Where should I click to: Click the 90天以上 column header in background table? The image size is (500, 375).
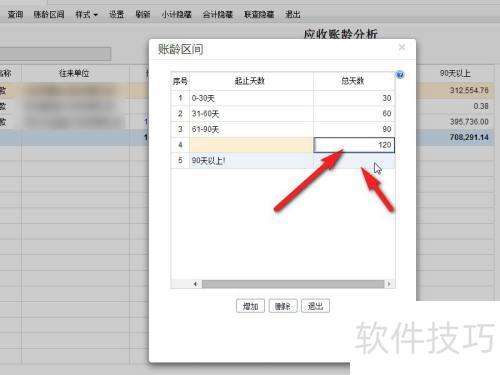[455, 73]
